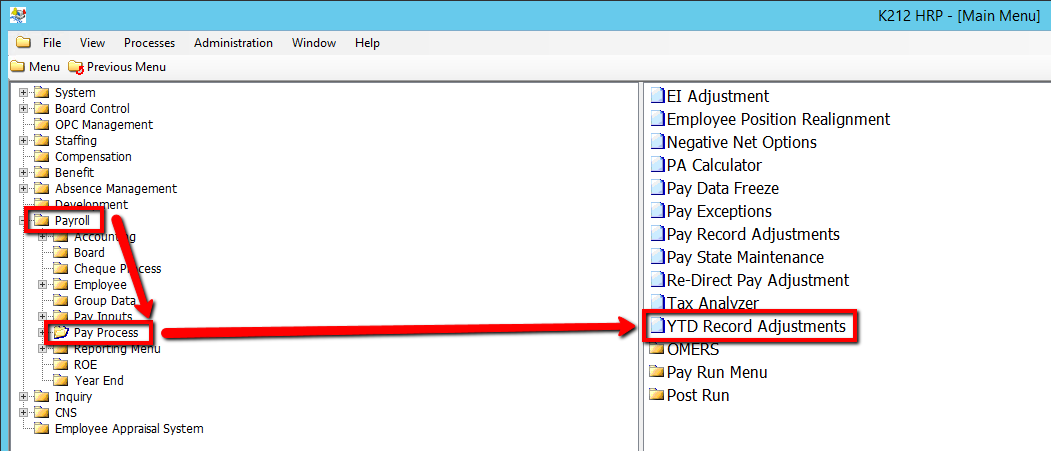
Task: Open the OMERS folder icon
Action: click(657, 349)
